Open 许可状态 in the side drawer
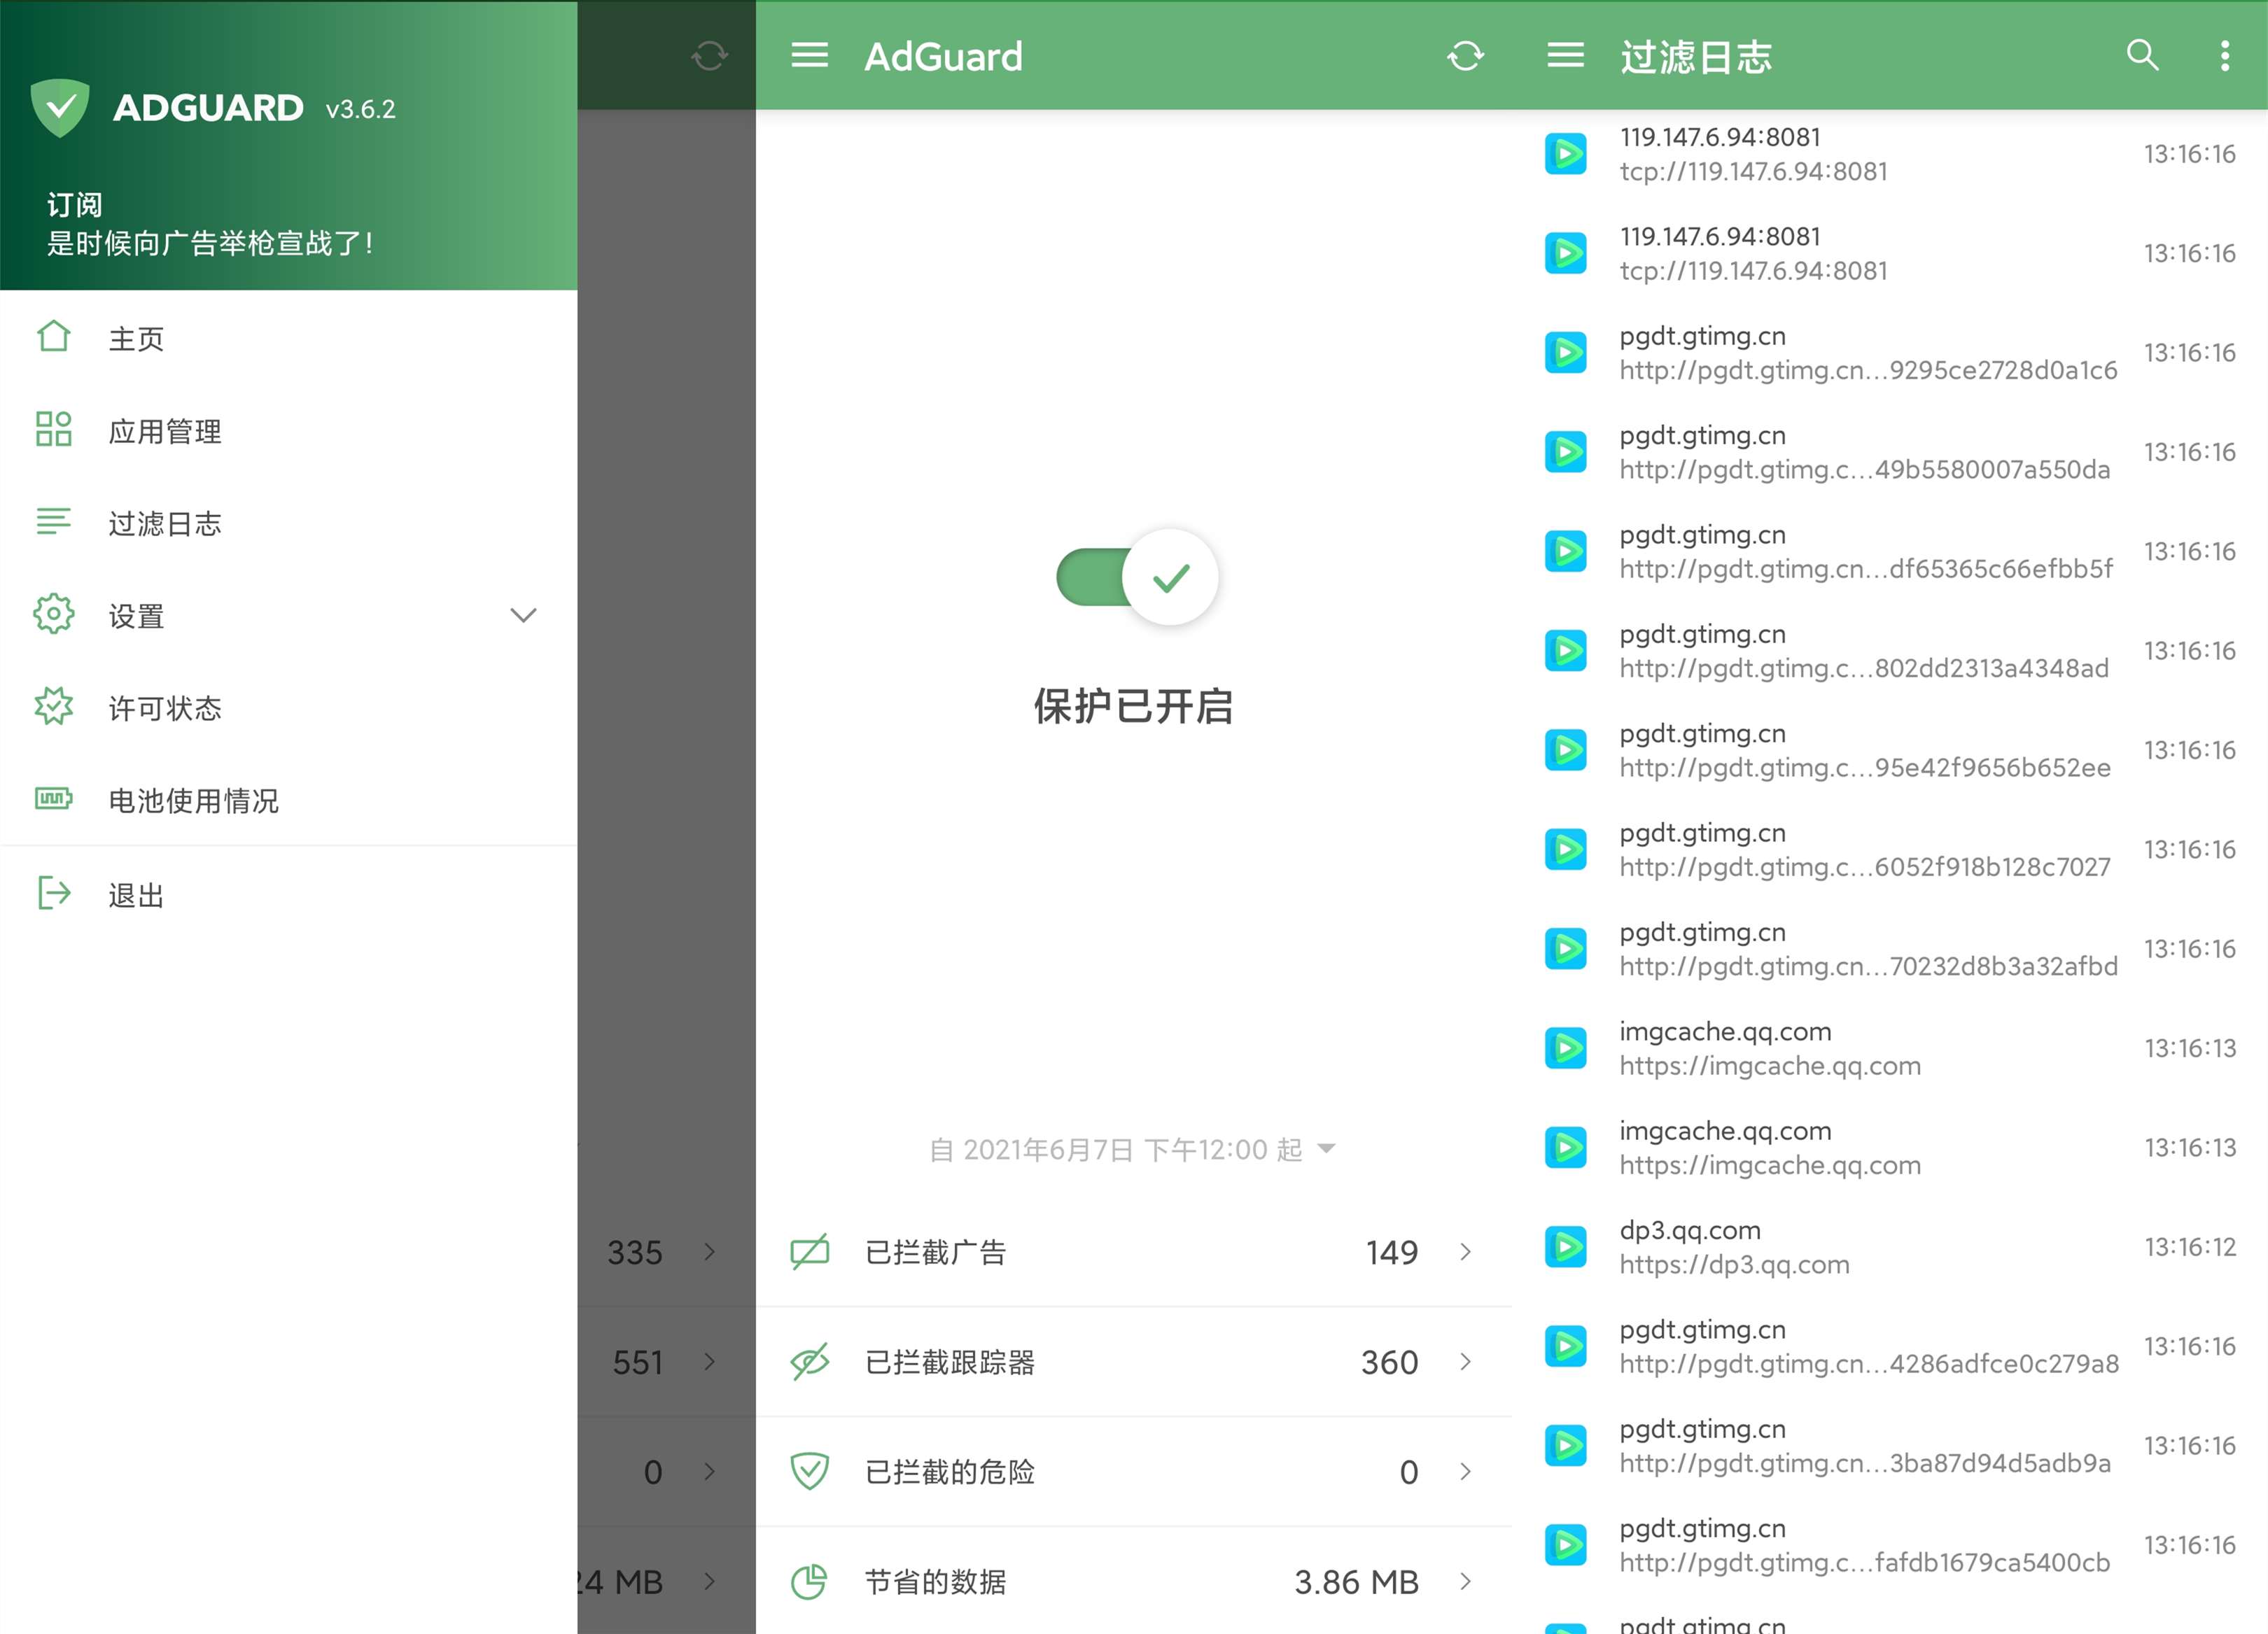 click(288, 708)
